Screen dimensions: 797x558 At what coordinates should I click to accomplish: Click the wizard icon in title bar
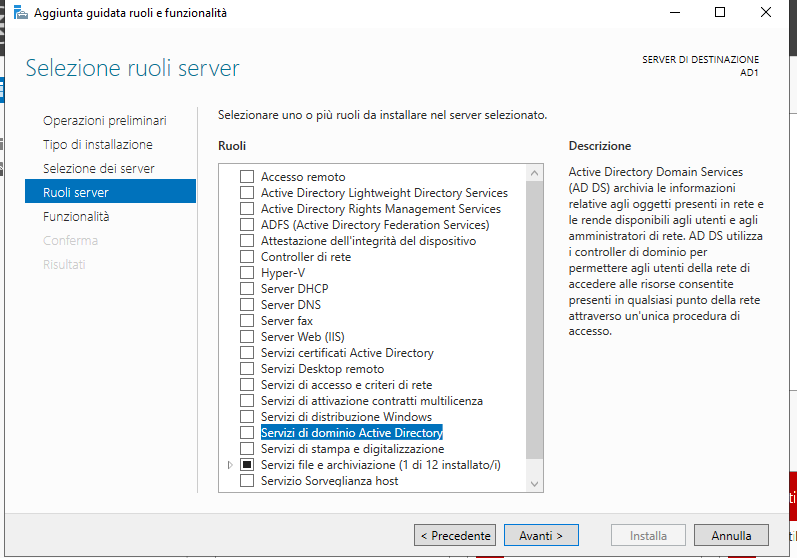pos(20,12)
